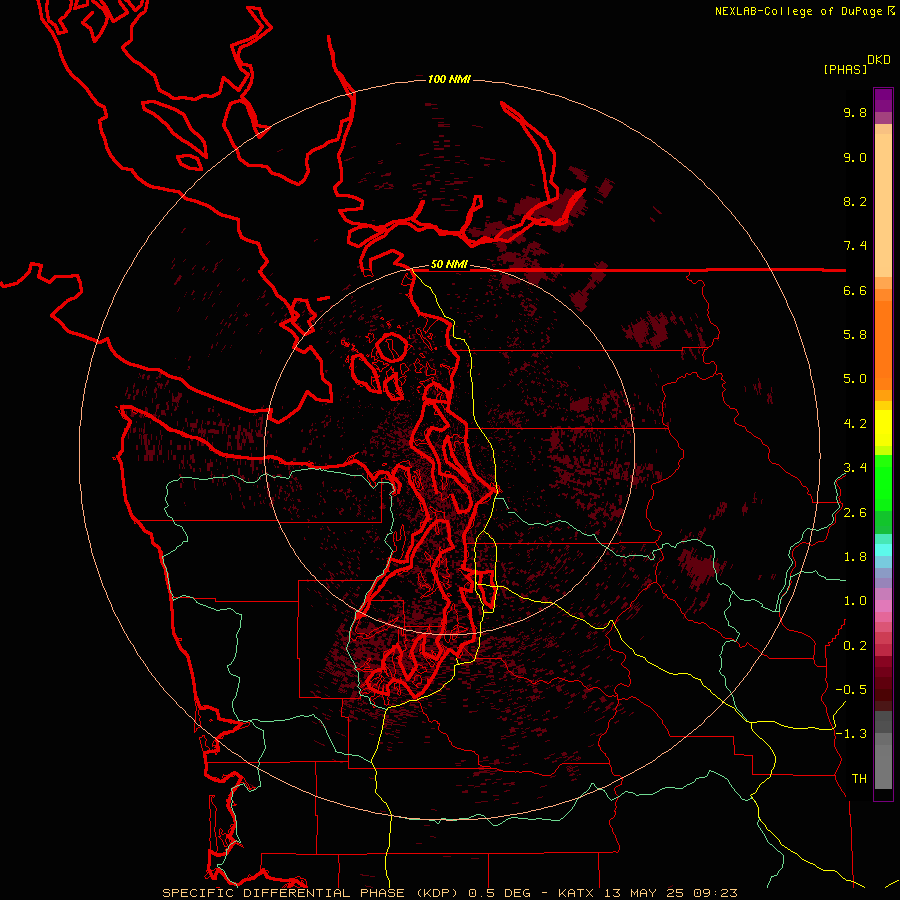Click the 1.0 legend value

tap(855, 601)
